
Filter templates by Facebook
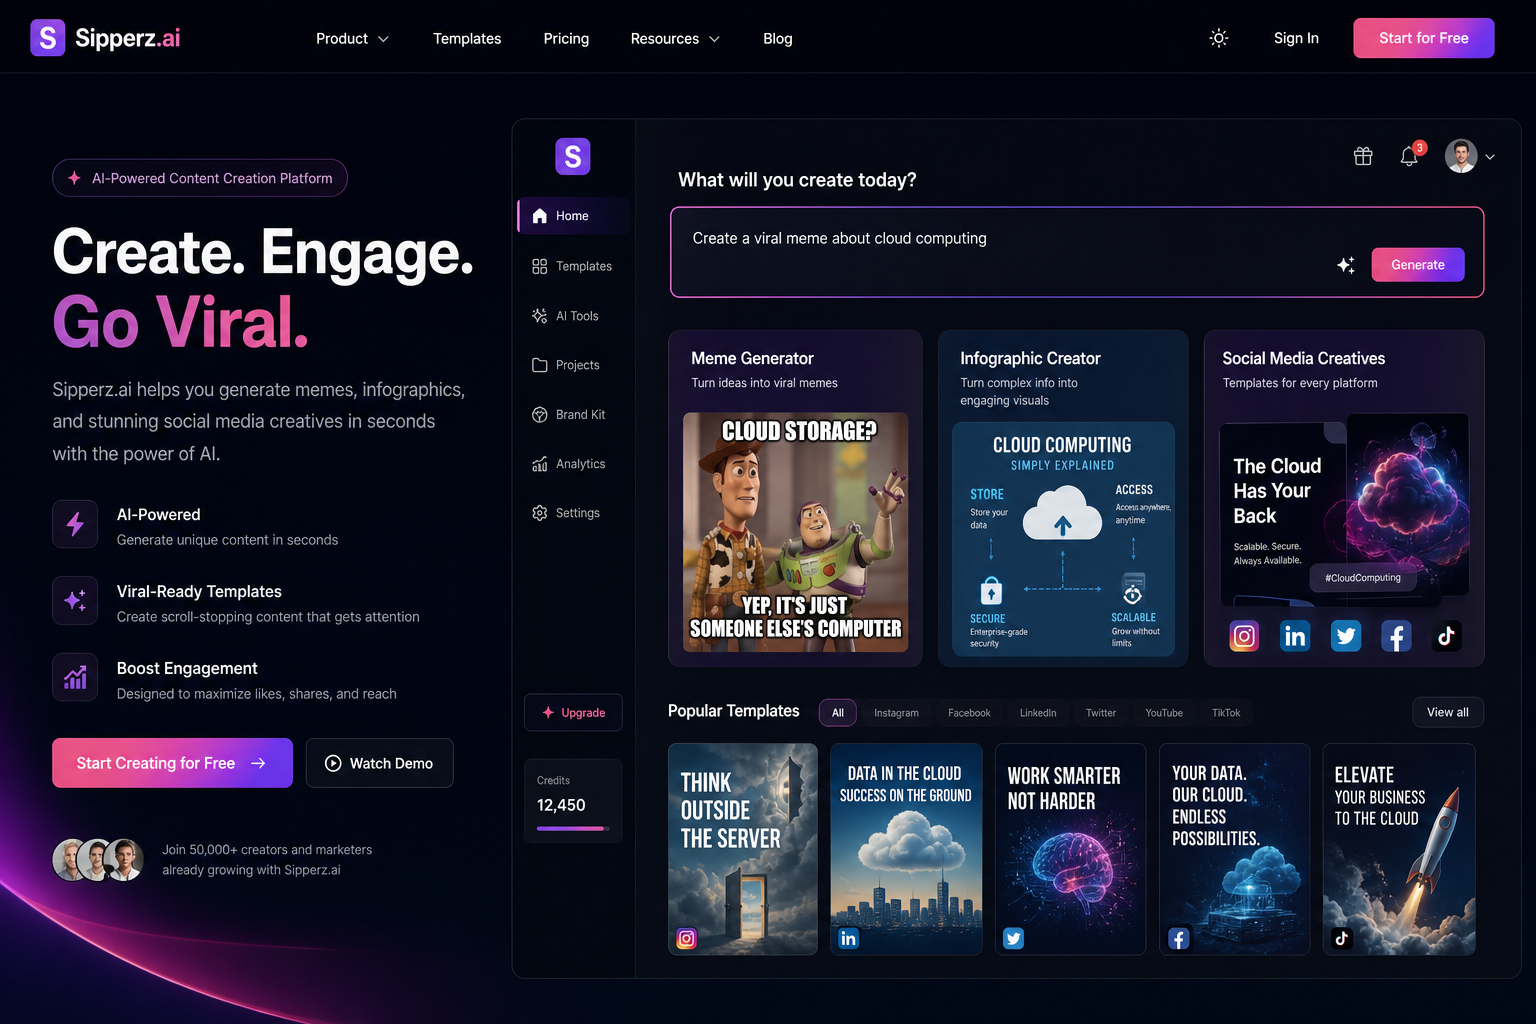(969, 713)
